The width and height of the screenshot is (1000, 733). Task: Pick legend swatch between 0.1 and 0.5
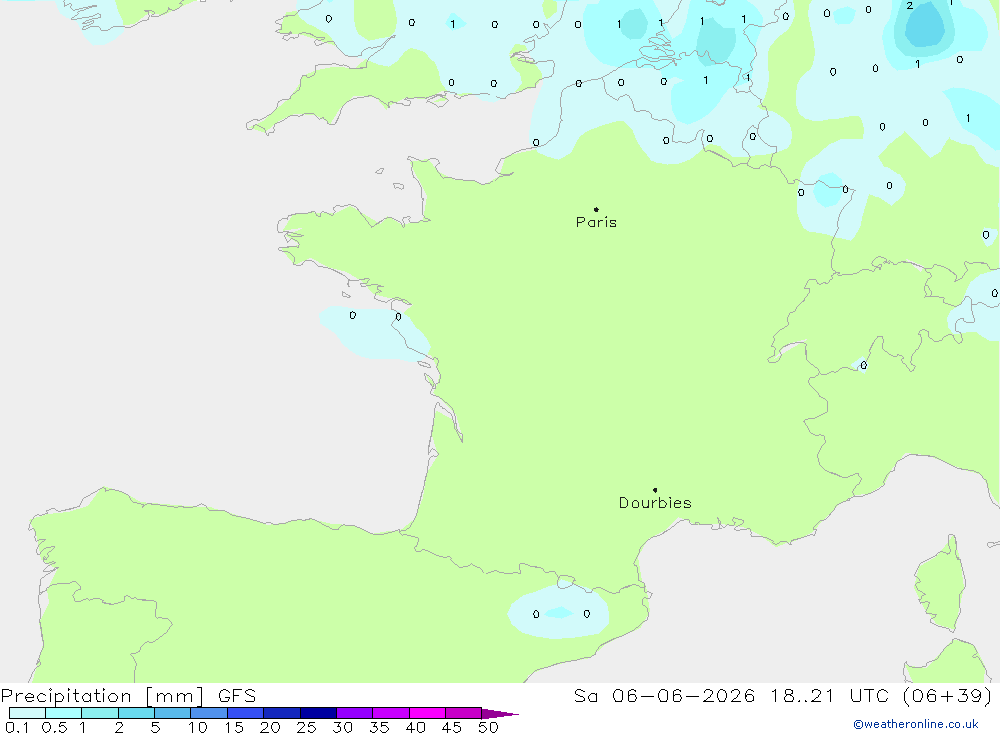(27, 713)
